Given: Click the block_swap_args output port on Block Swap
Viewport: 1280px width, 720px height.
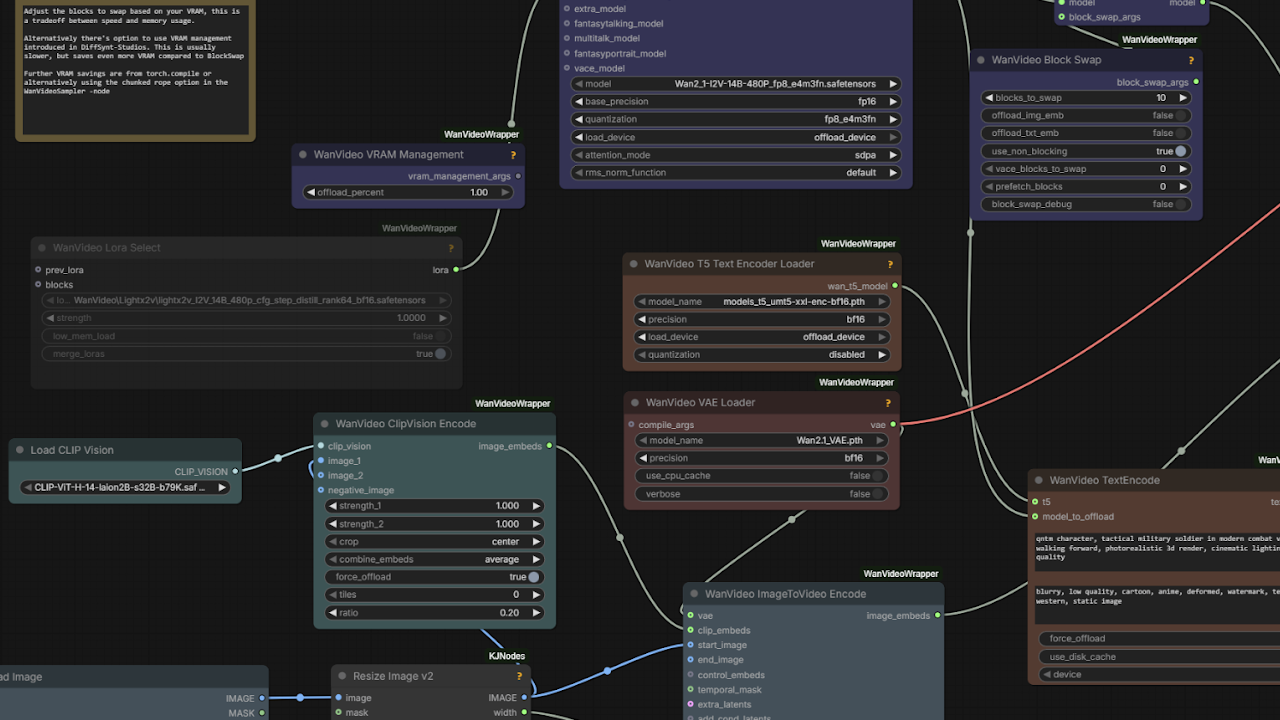Looking at the screenshot, I should (1196, 82).
